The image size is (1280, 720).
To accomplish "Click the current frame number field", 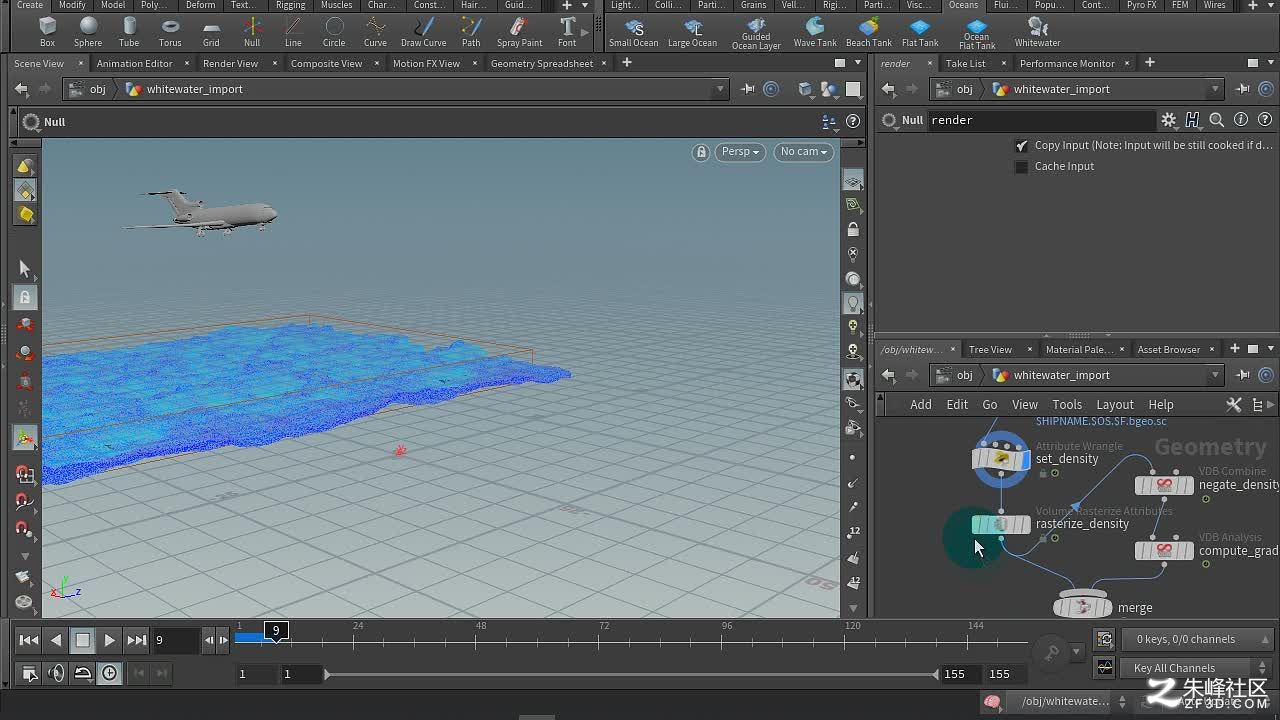I will [x=176, y=640].
